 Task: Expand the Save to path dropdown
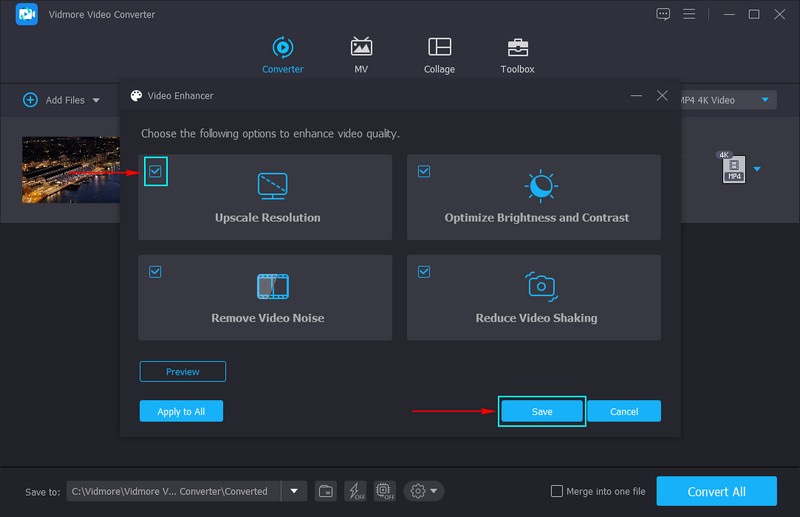tap(293, 491)
